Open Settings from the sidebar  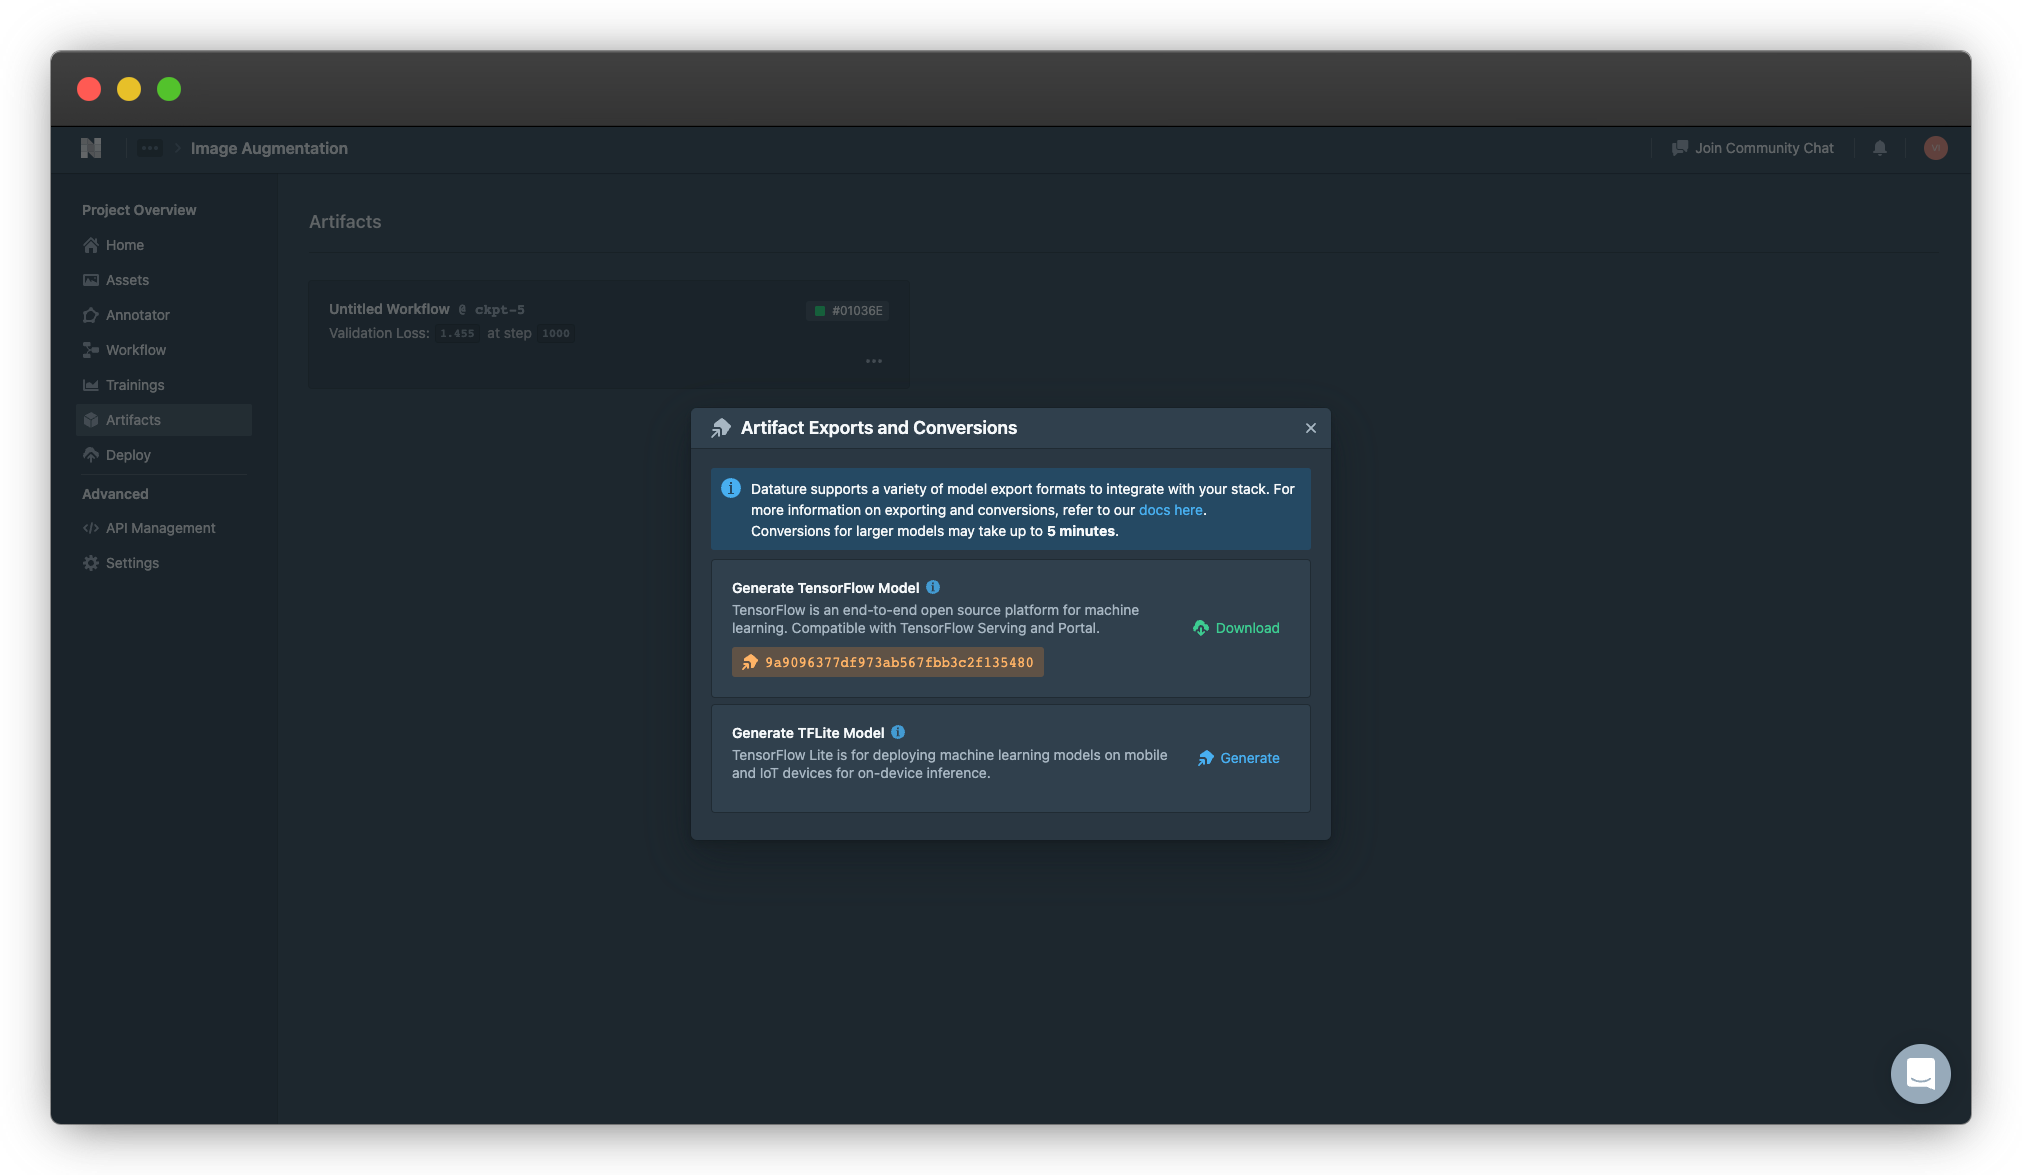point(132,563)
